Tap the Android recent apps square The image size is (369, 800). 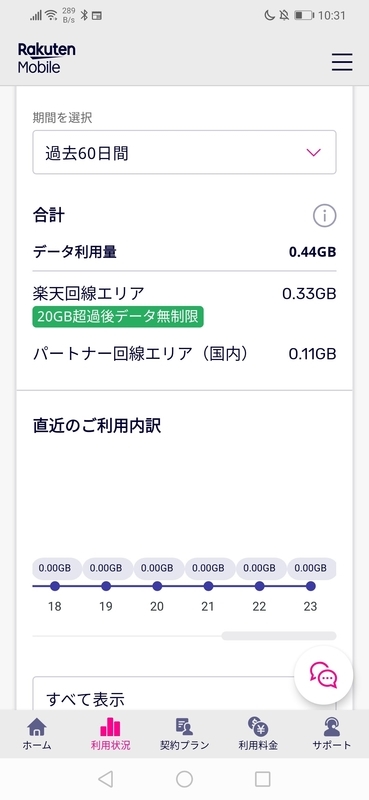[262, 779]
